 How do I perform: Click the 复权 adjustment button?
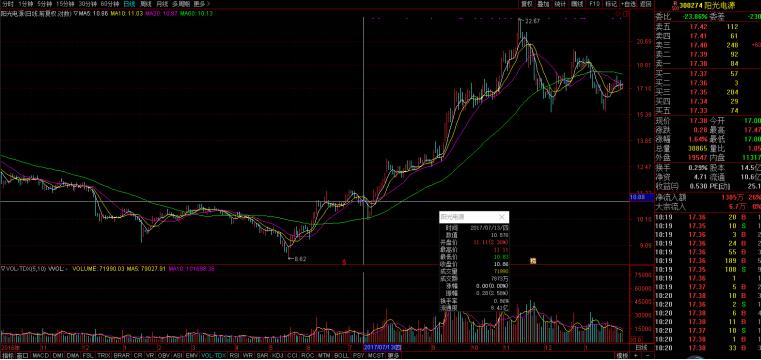(x=527, y=3)
